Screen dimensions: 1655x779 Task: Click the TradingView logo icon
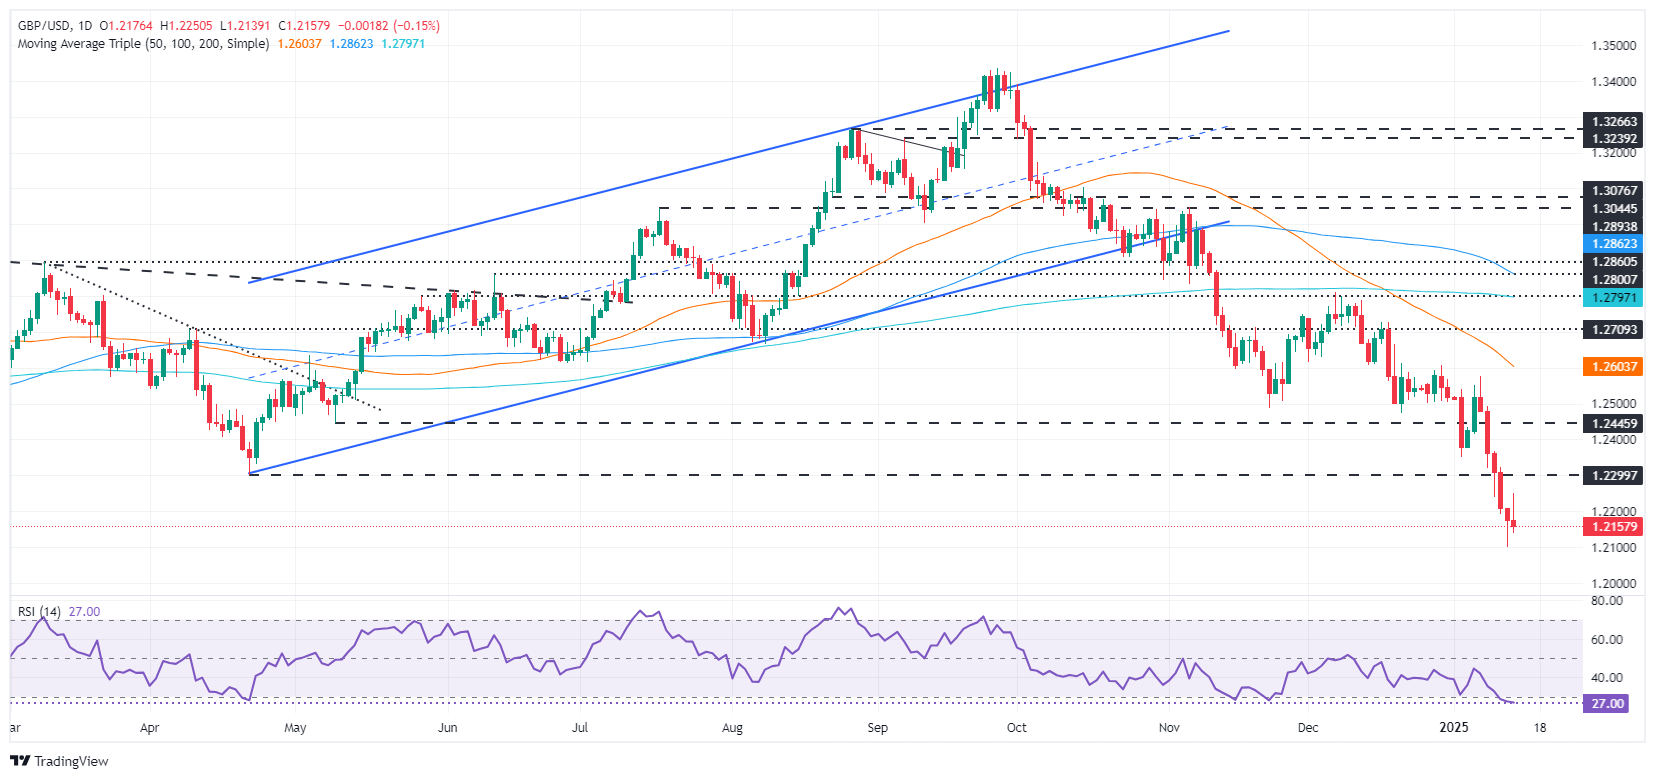[x=20, y=761]
